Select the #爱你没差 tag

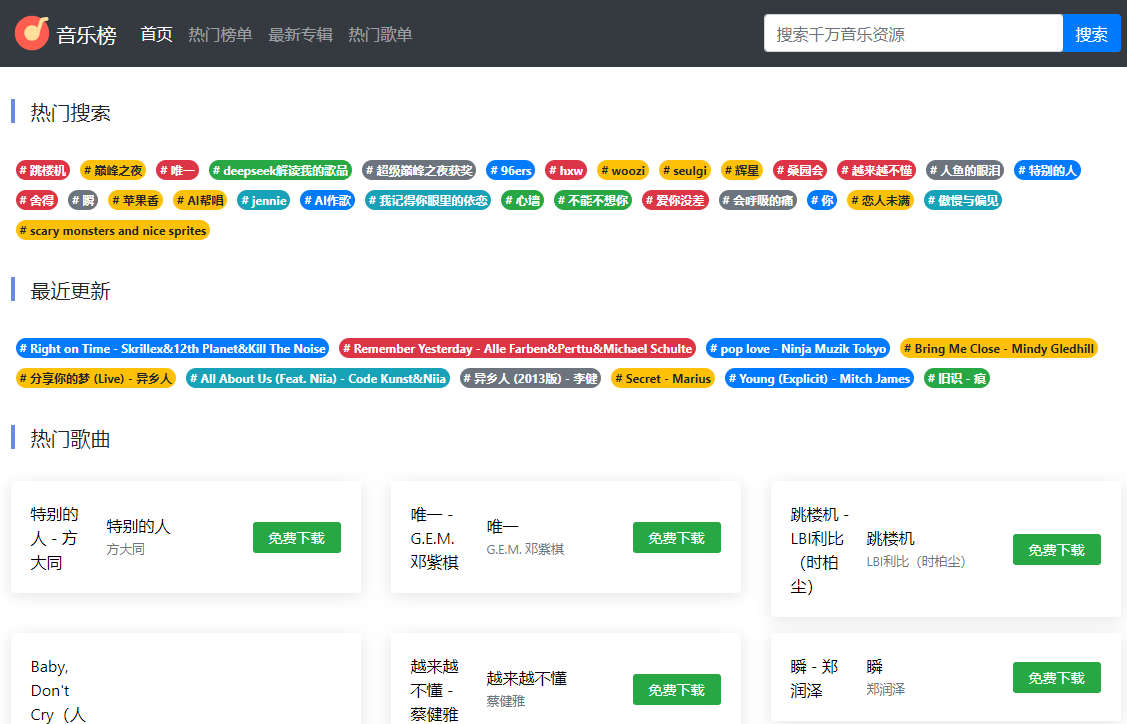pos(675,201)
